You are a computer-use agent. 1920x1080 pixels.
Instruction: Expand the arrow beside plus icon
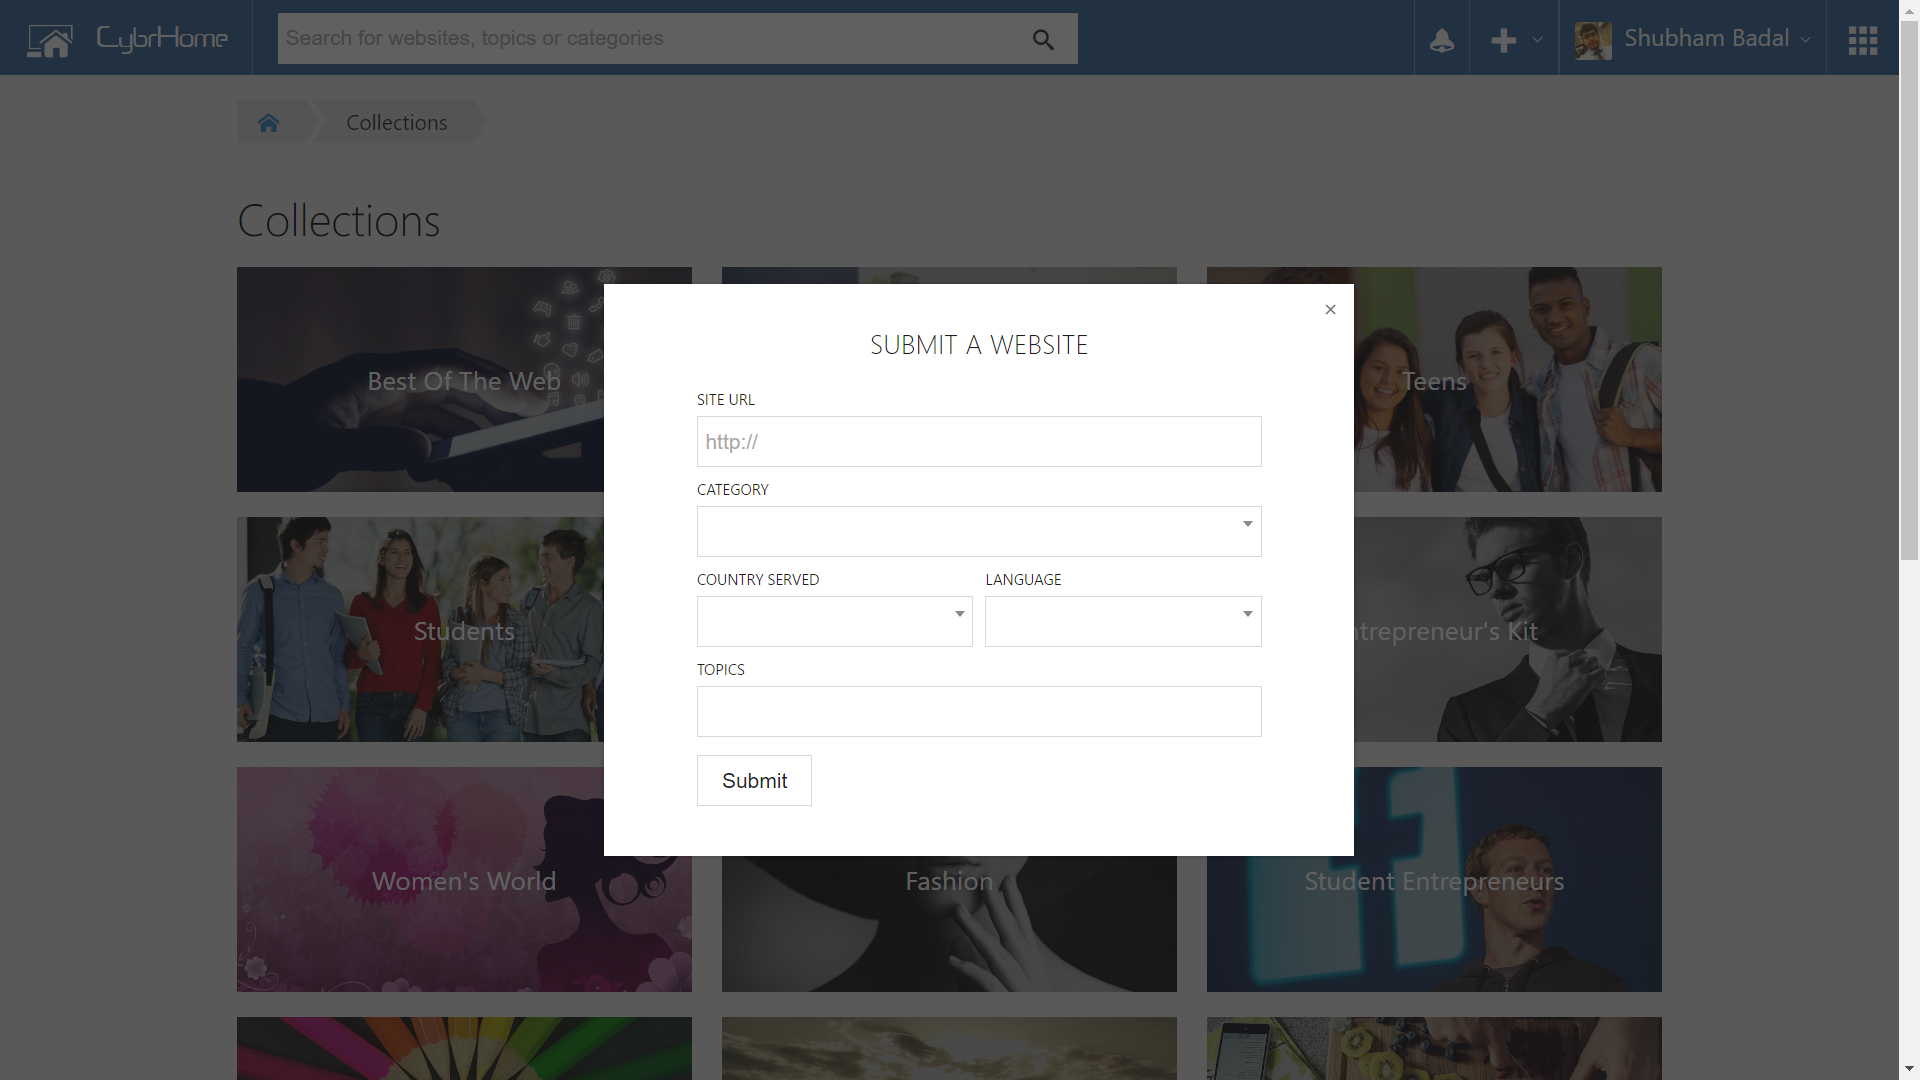1538,40
